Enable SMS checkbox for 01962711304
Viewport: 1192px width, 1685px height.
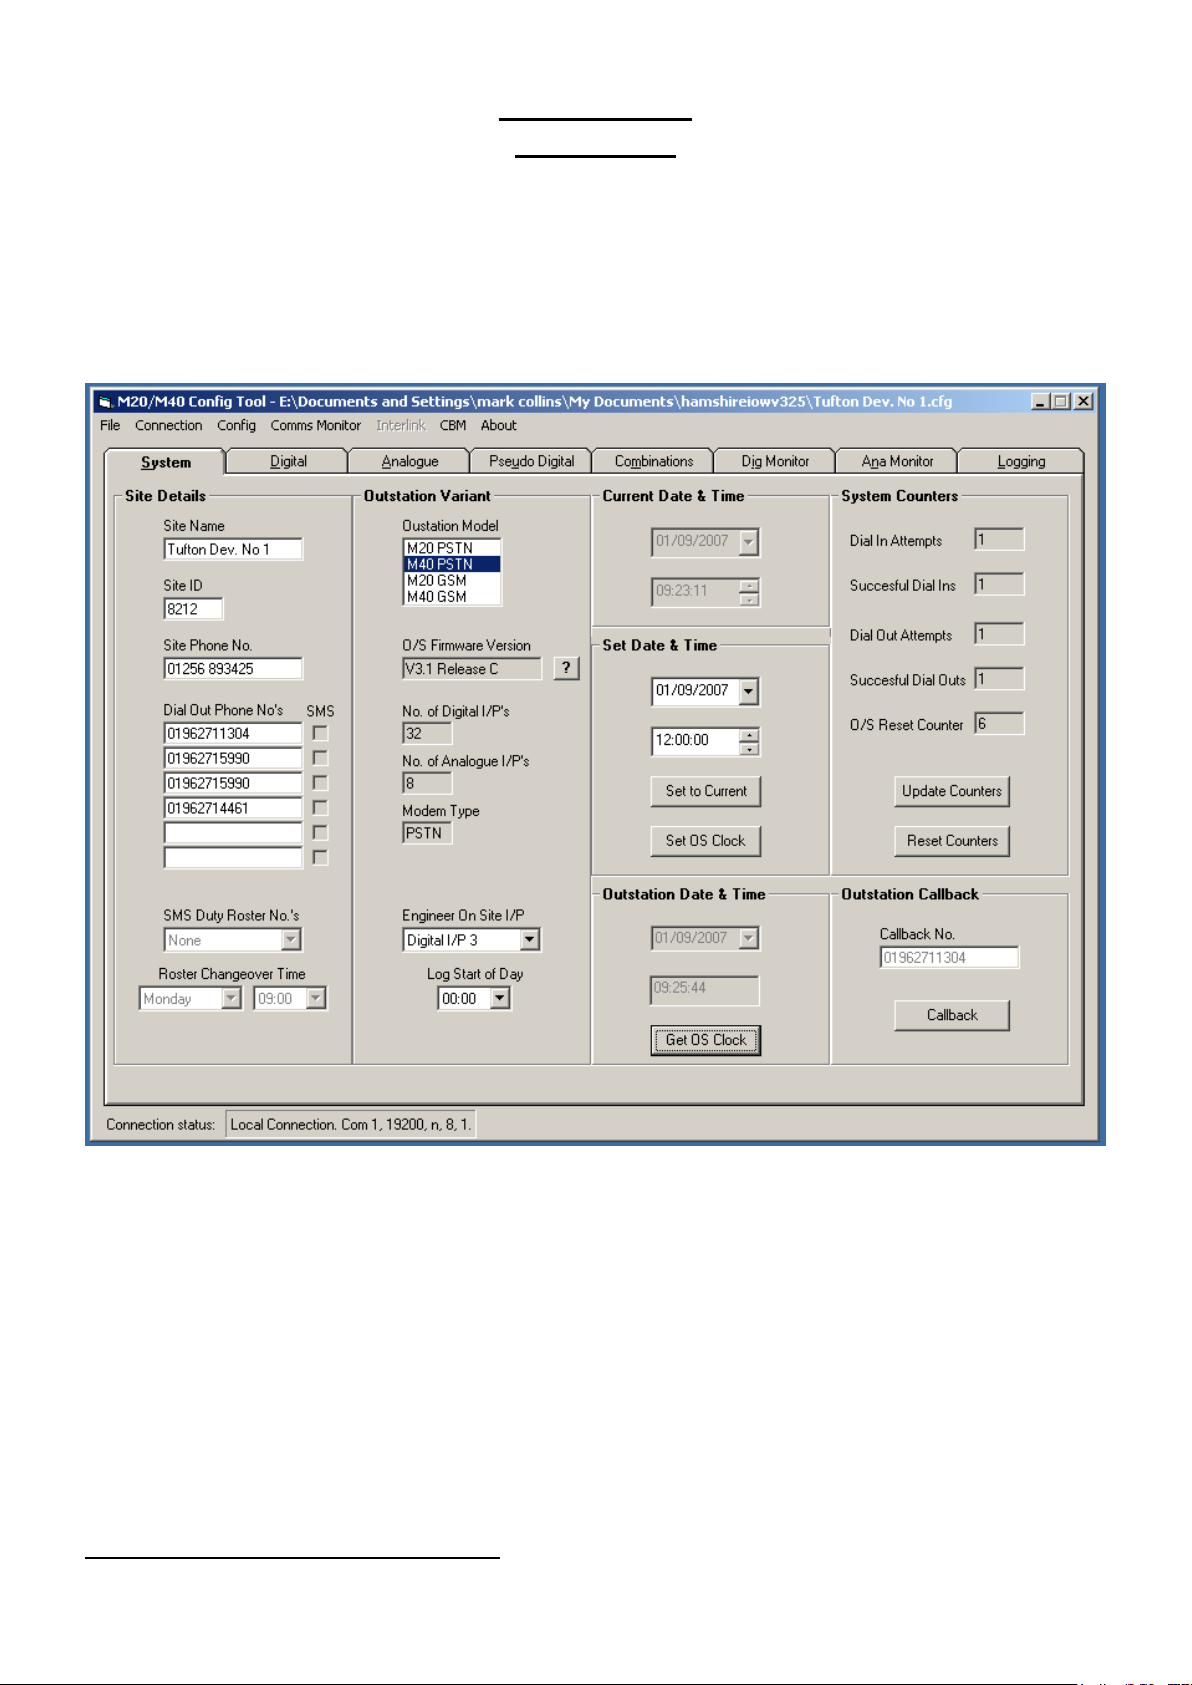coord(320,733)
